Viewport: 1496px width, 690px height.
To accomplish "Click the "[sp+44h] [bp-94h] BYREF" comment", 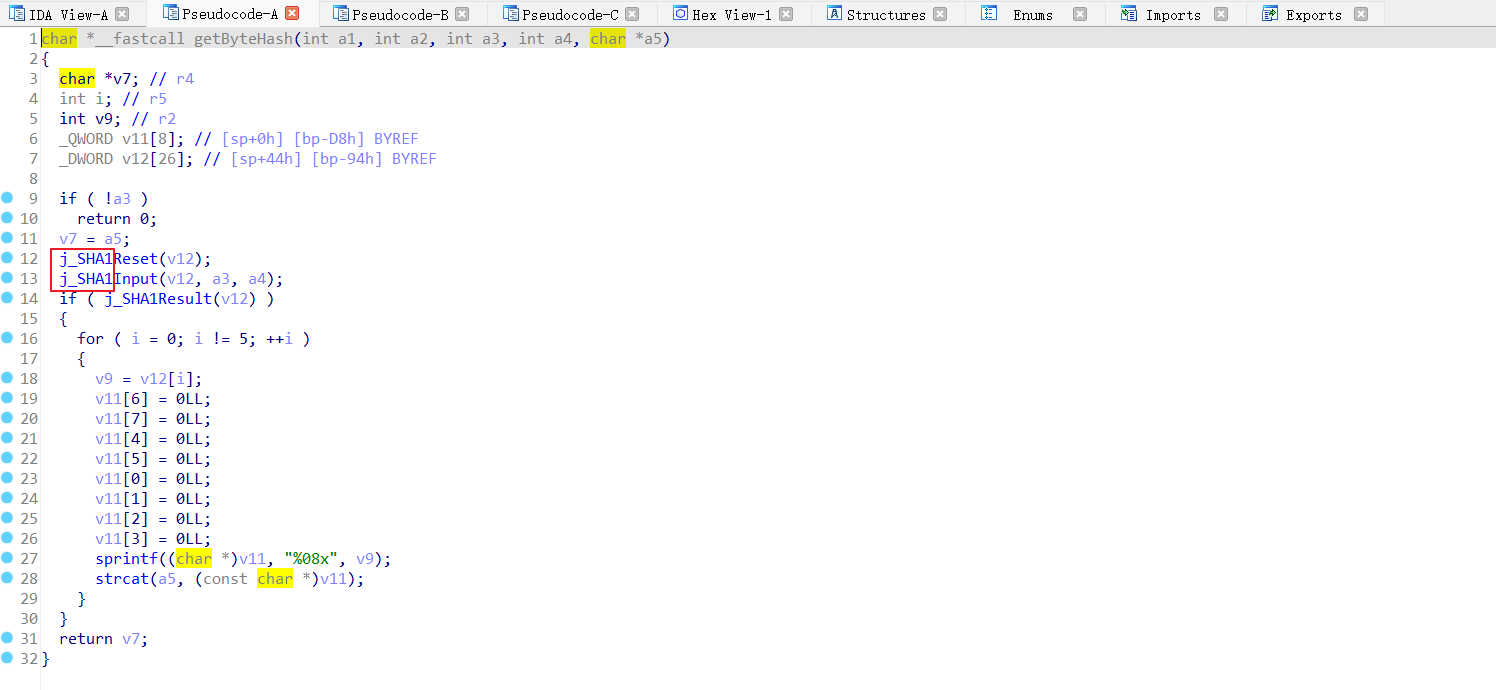I will pyautogui.click(x=333, y=159).
